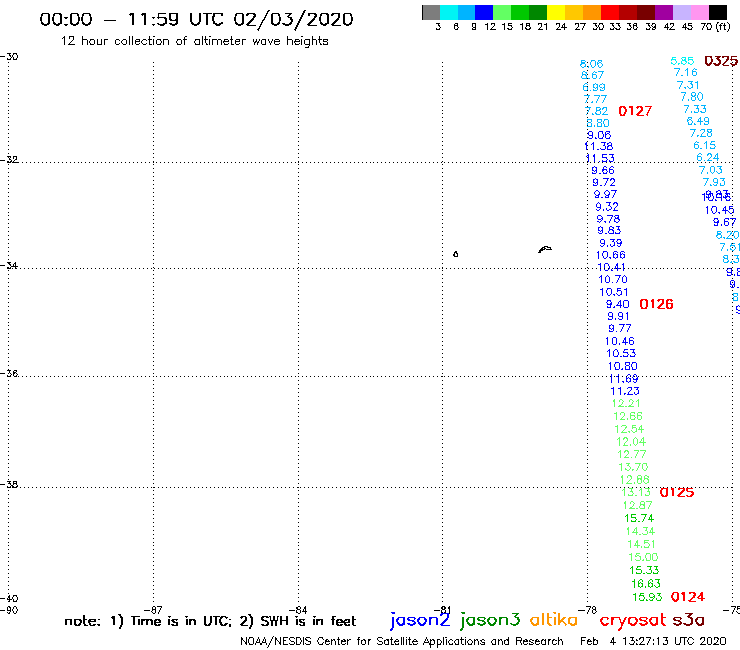This screenshot has width=740, height=650.
Task: Select the note about UTC and SWH
Action: click(x=210, y=621)
